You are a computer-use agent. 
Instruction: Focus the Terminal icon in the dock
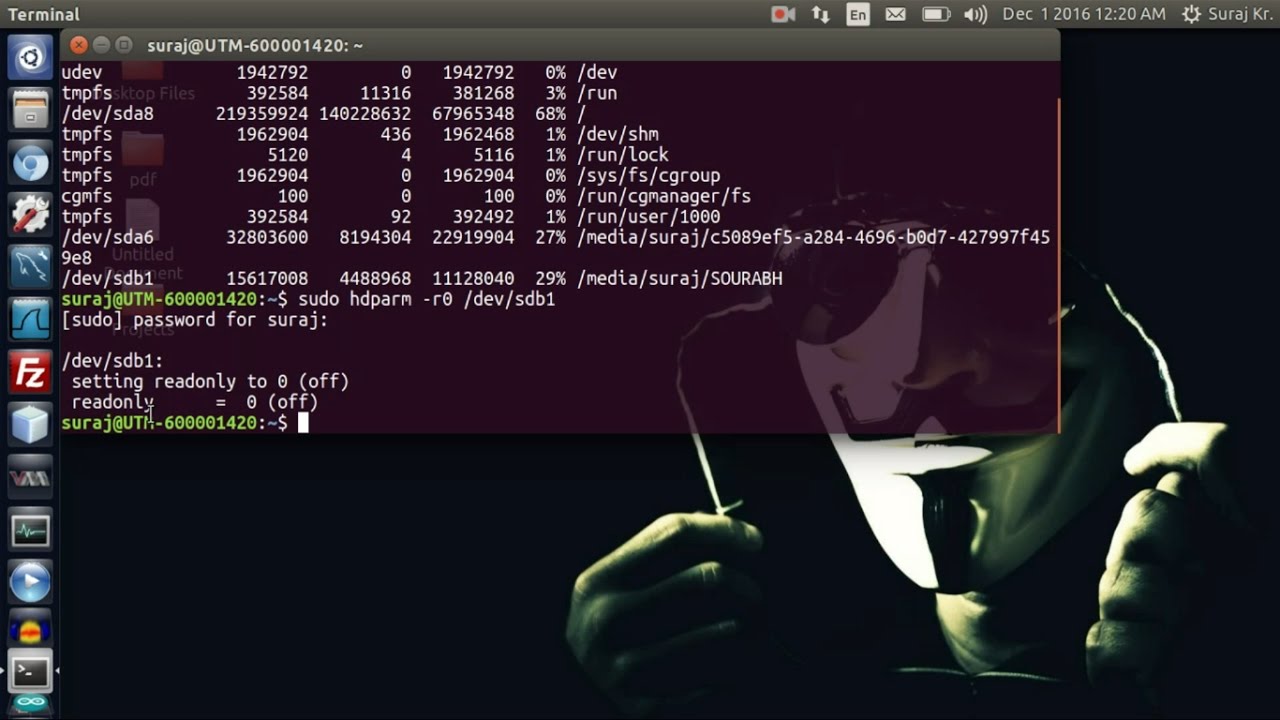click(x=30, y=671)
